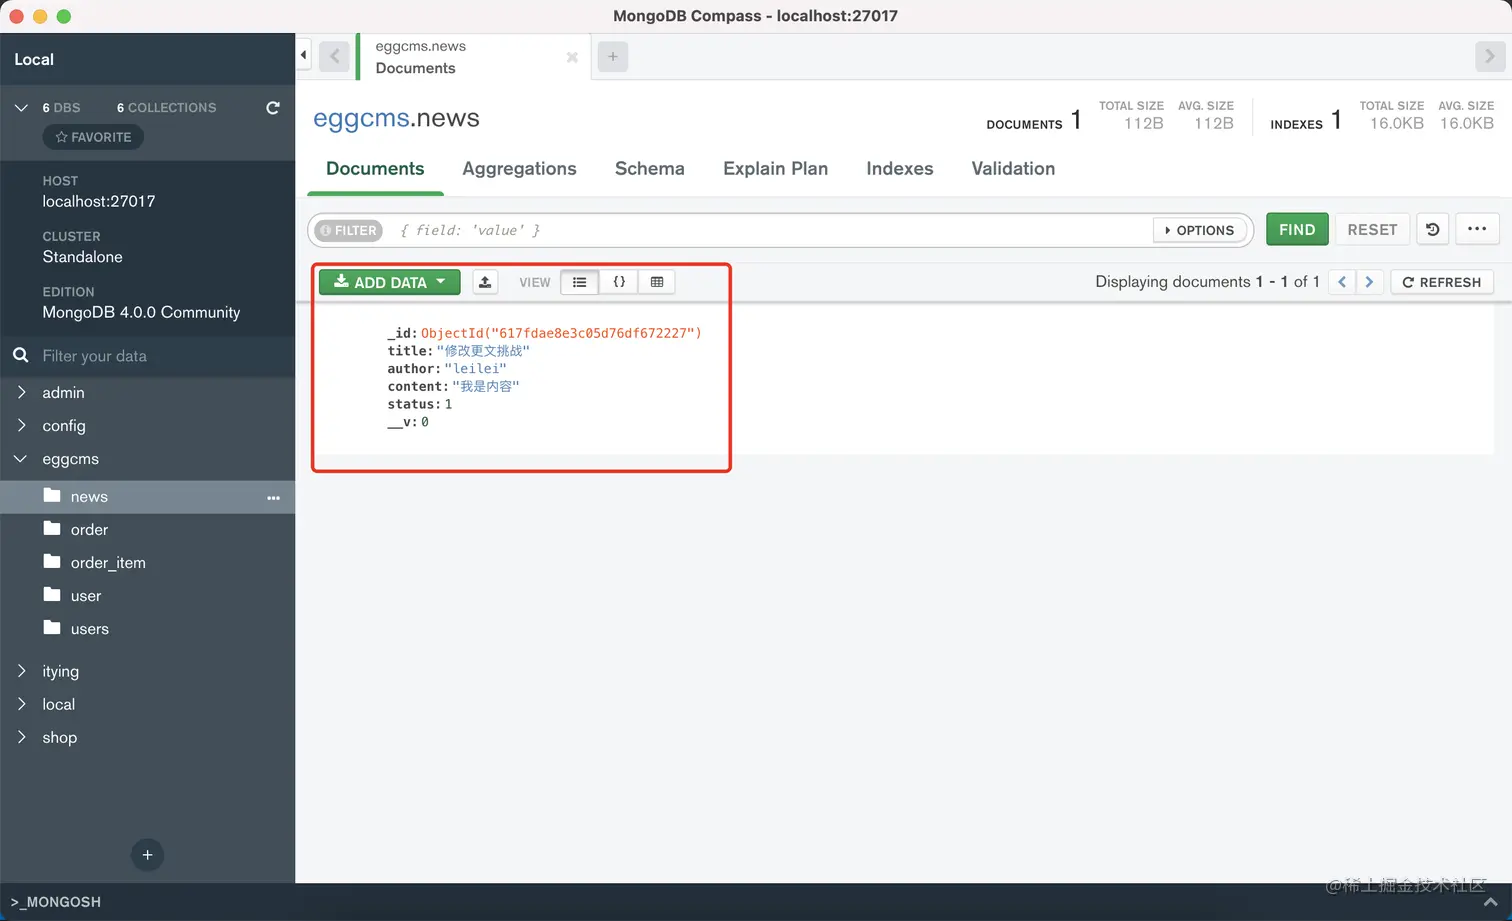Switch to Aggregations tab
This screenshot has height=921, width=1512.
point(519,169)
